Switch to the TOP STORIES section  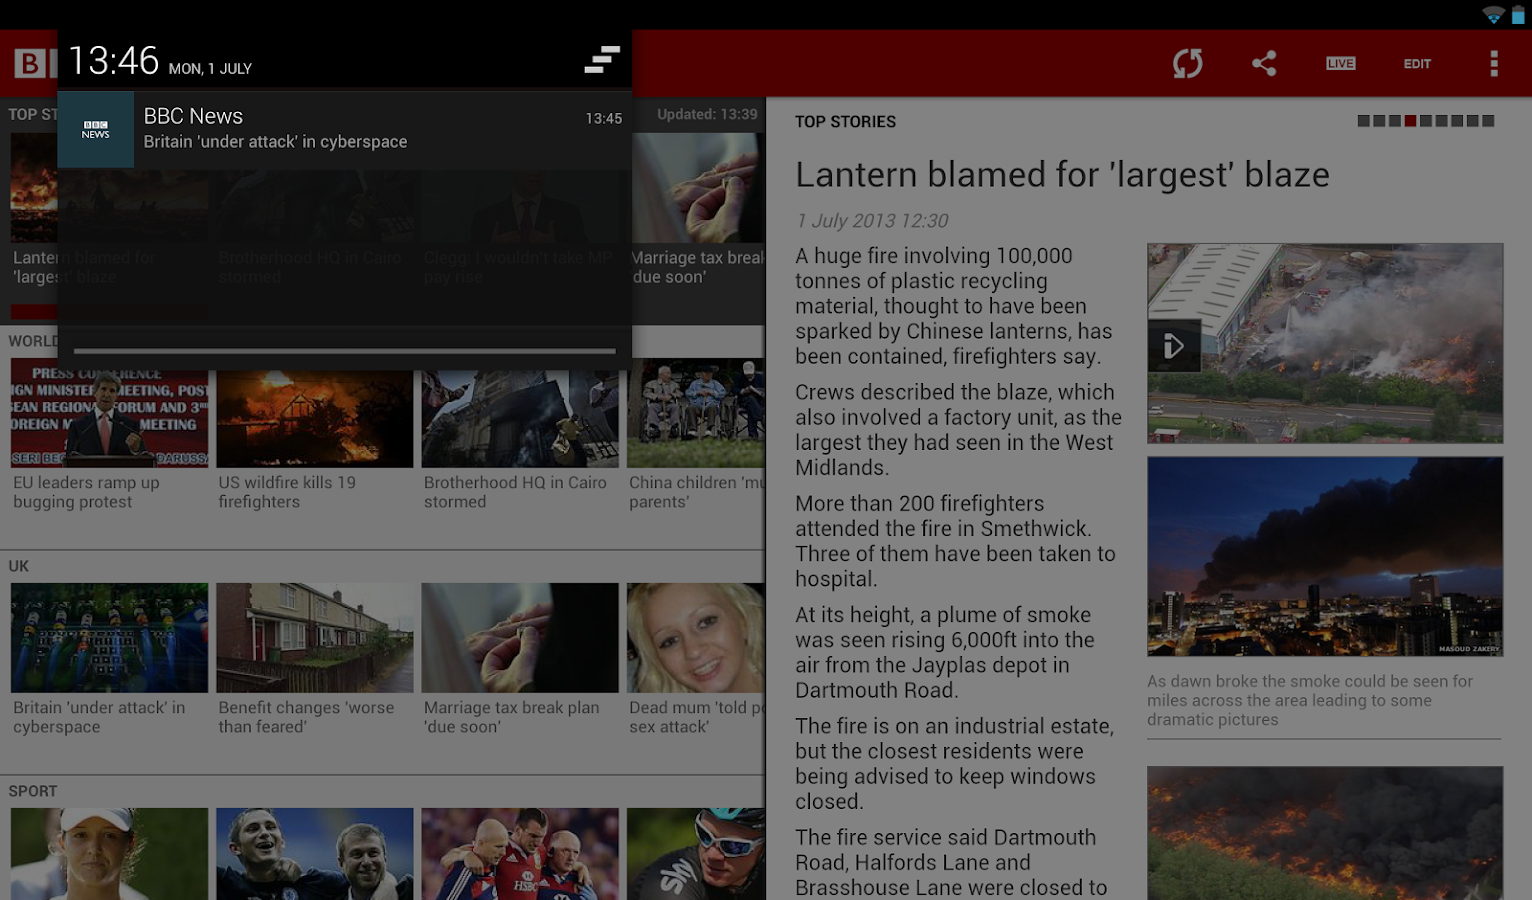[845, 121]
